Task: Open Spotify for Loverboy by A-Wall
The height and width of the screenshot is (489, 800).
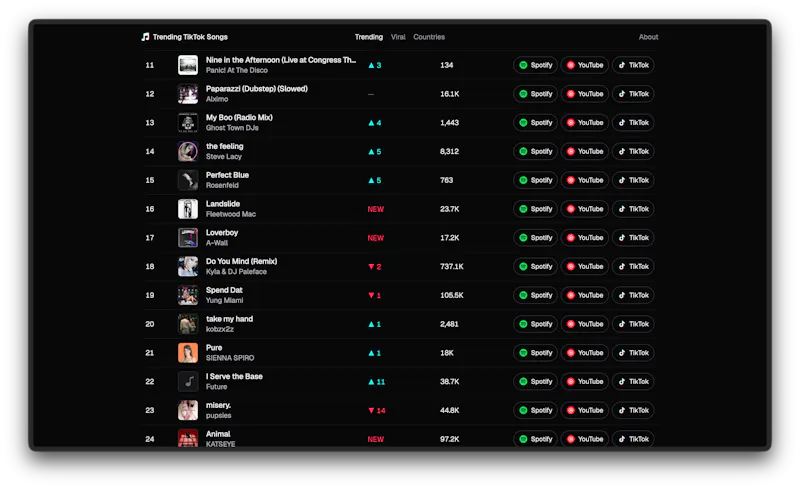Action: [535, 237]
